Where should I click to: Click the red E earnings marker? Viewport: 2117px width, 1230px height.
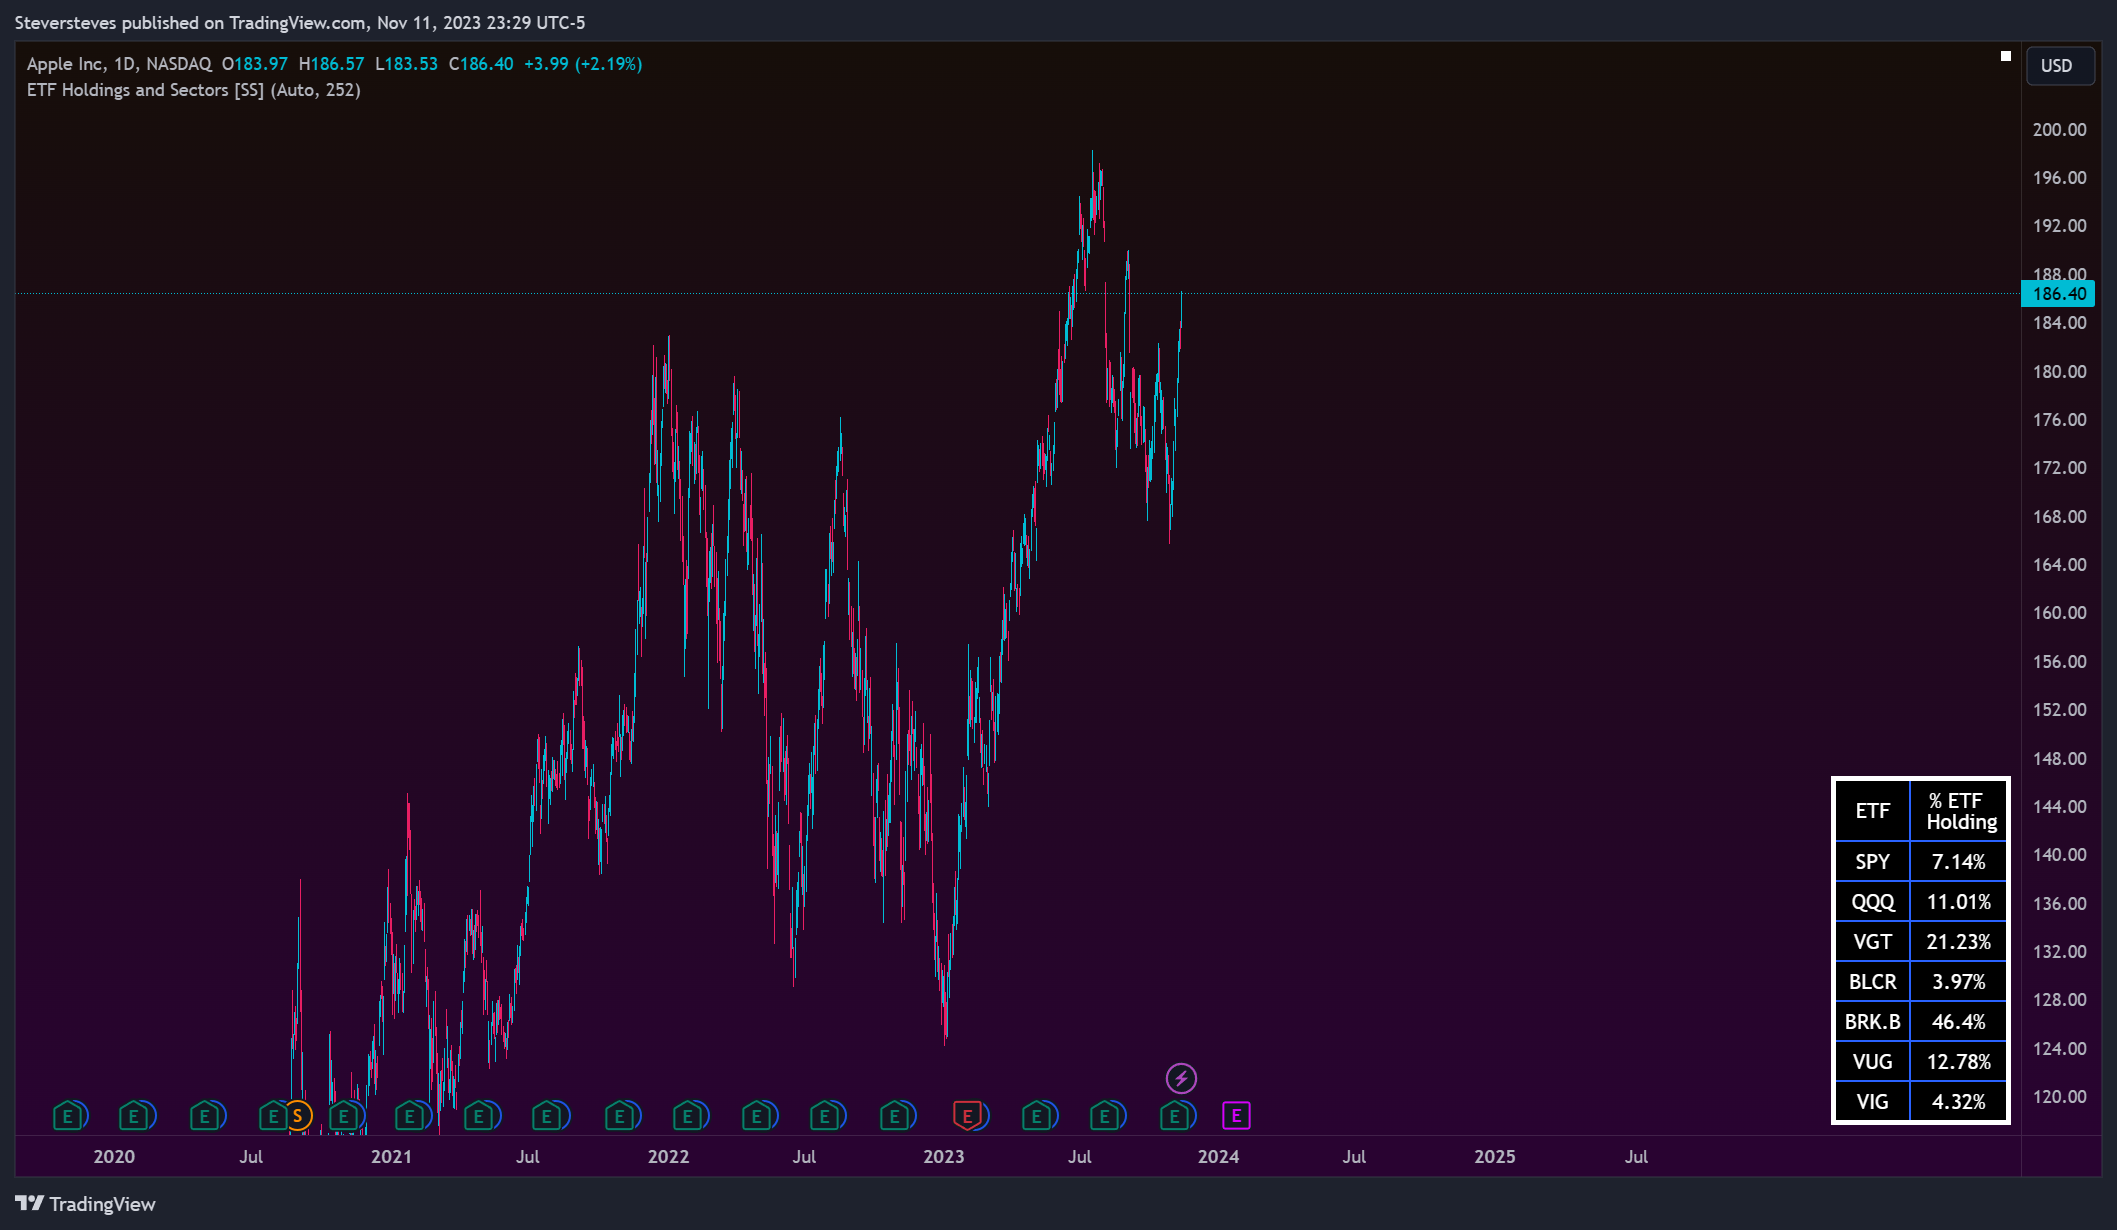[967, 1116]
